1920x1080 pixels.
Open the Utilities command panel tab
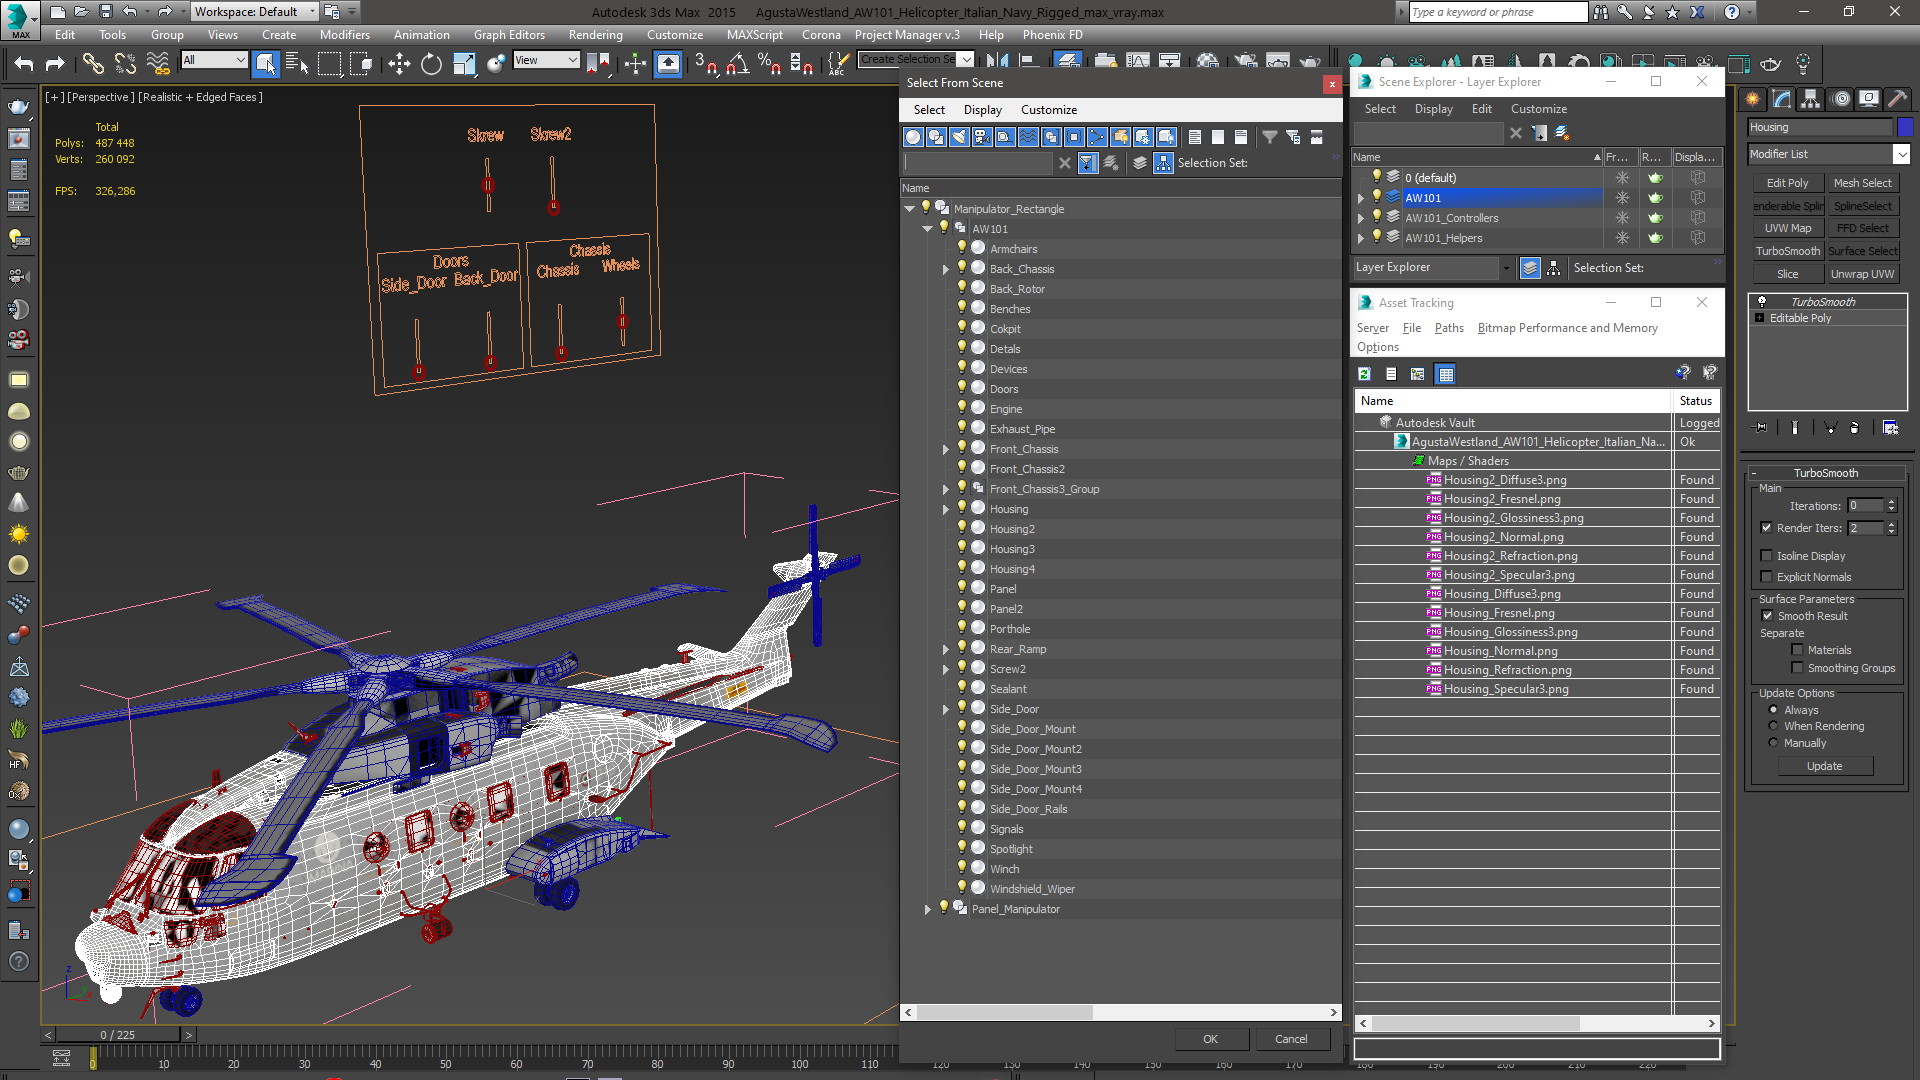pos(1897,99)
